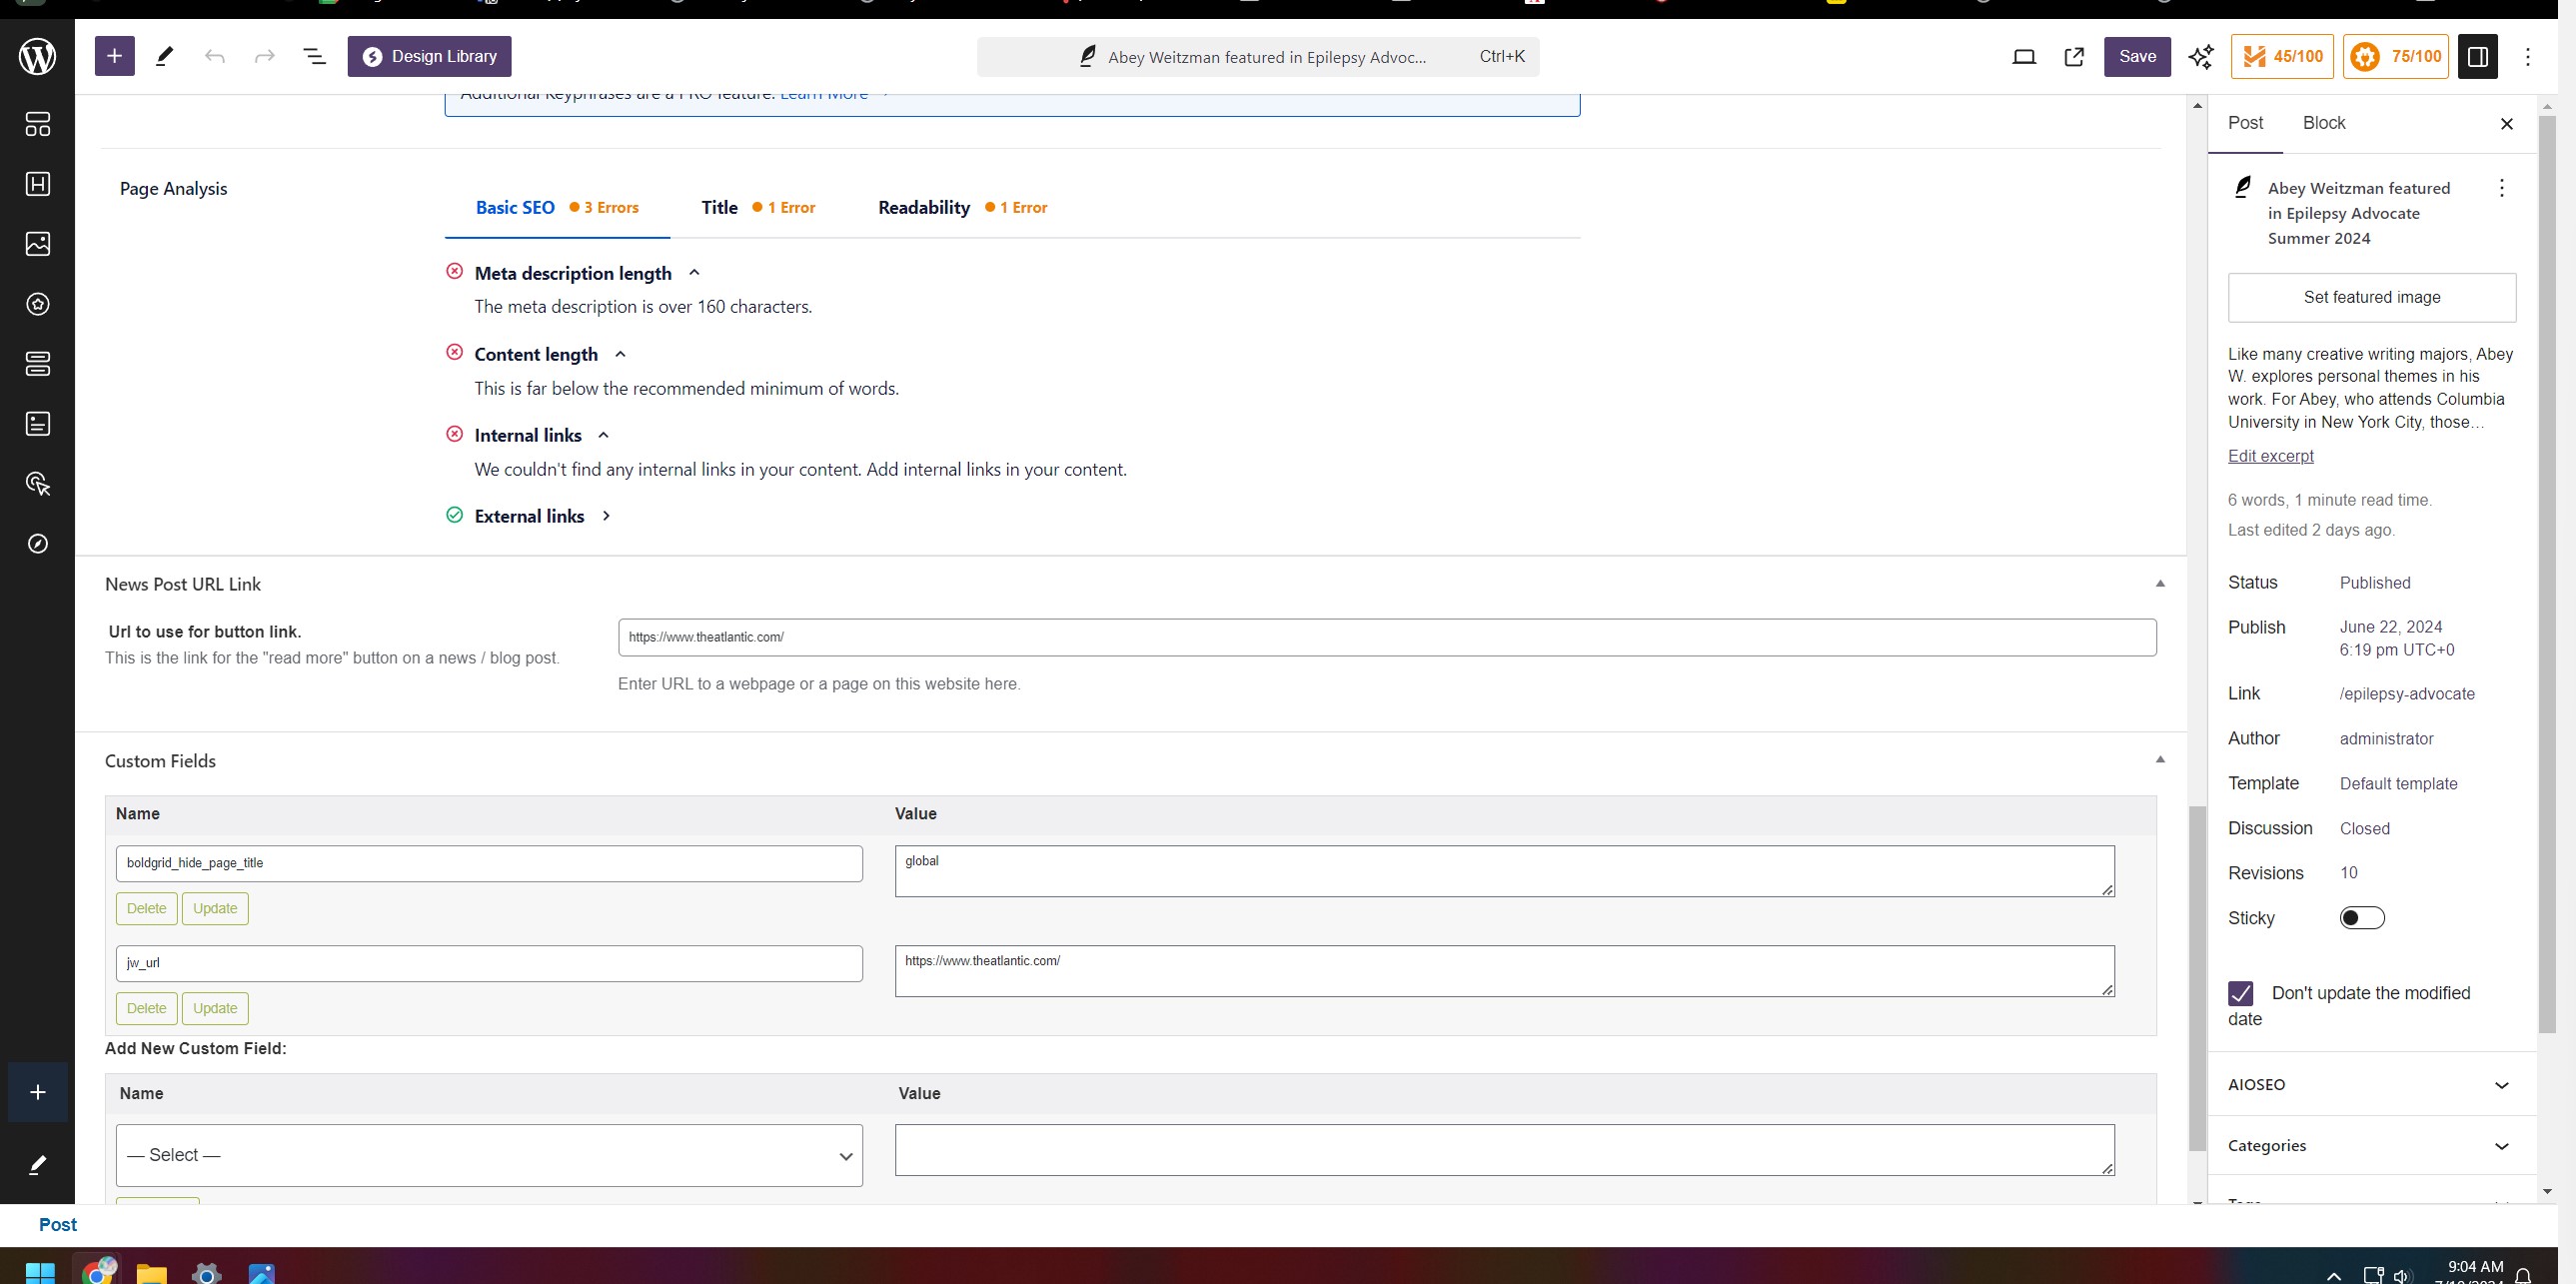Toggle the Settings sidebar panel icon
The width and height of the screenshot is (2576, 1284).
tap(2477, 57)
